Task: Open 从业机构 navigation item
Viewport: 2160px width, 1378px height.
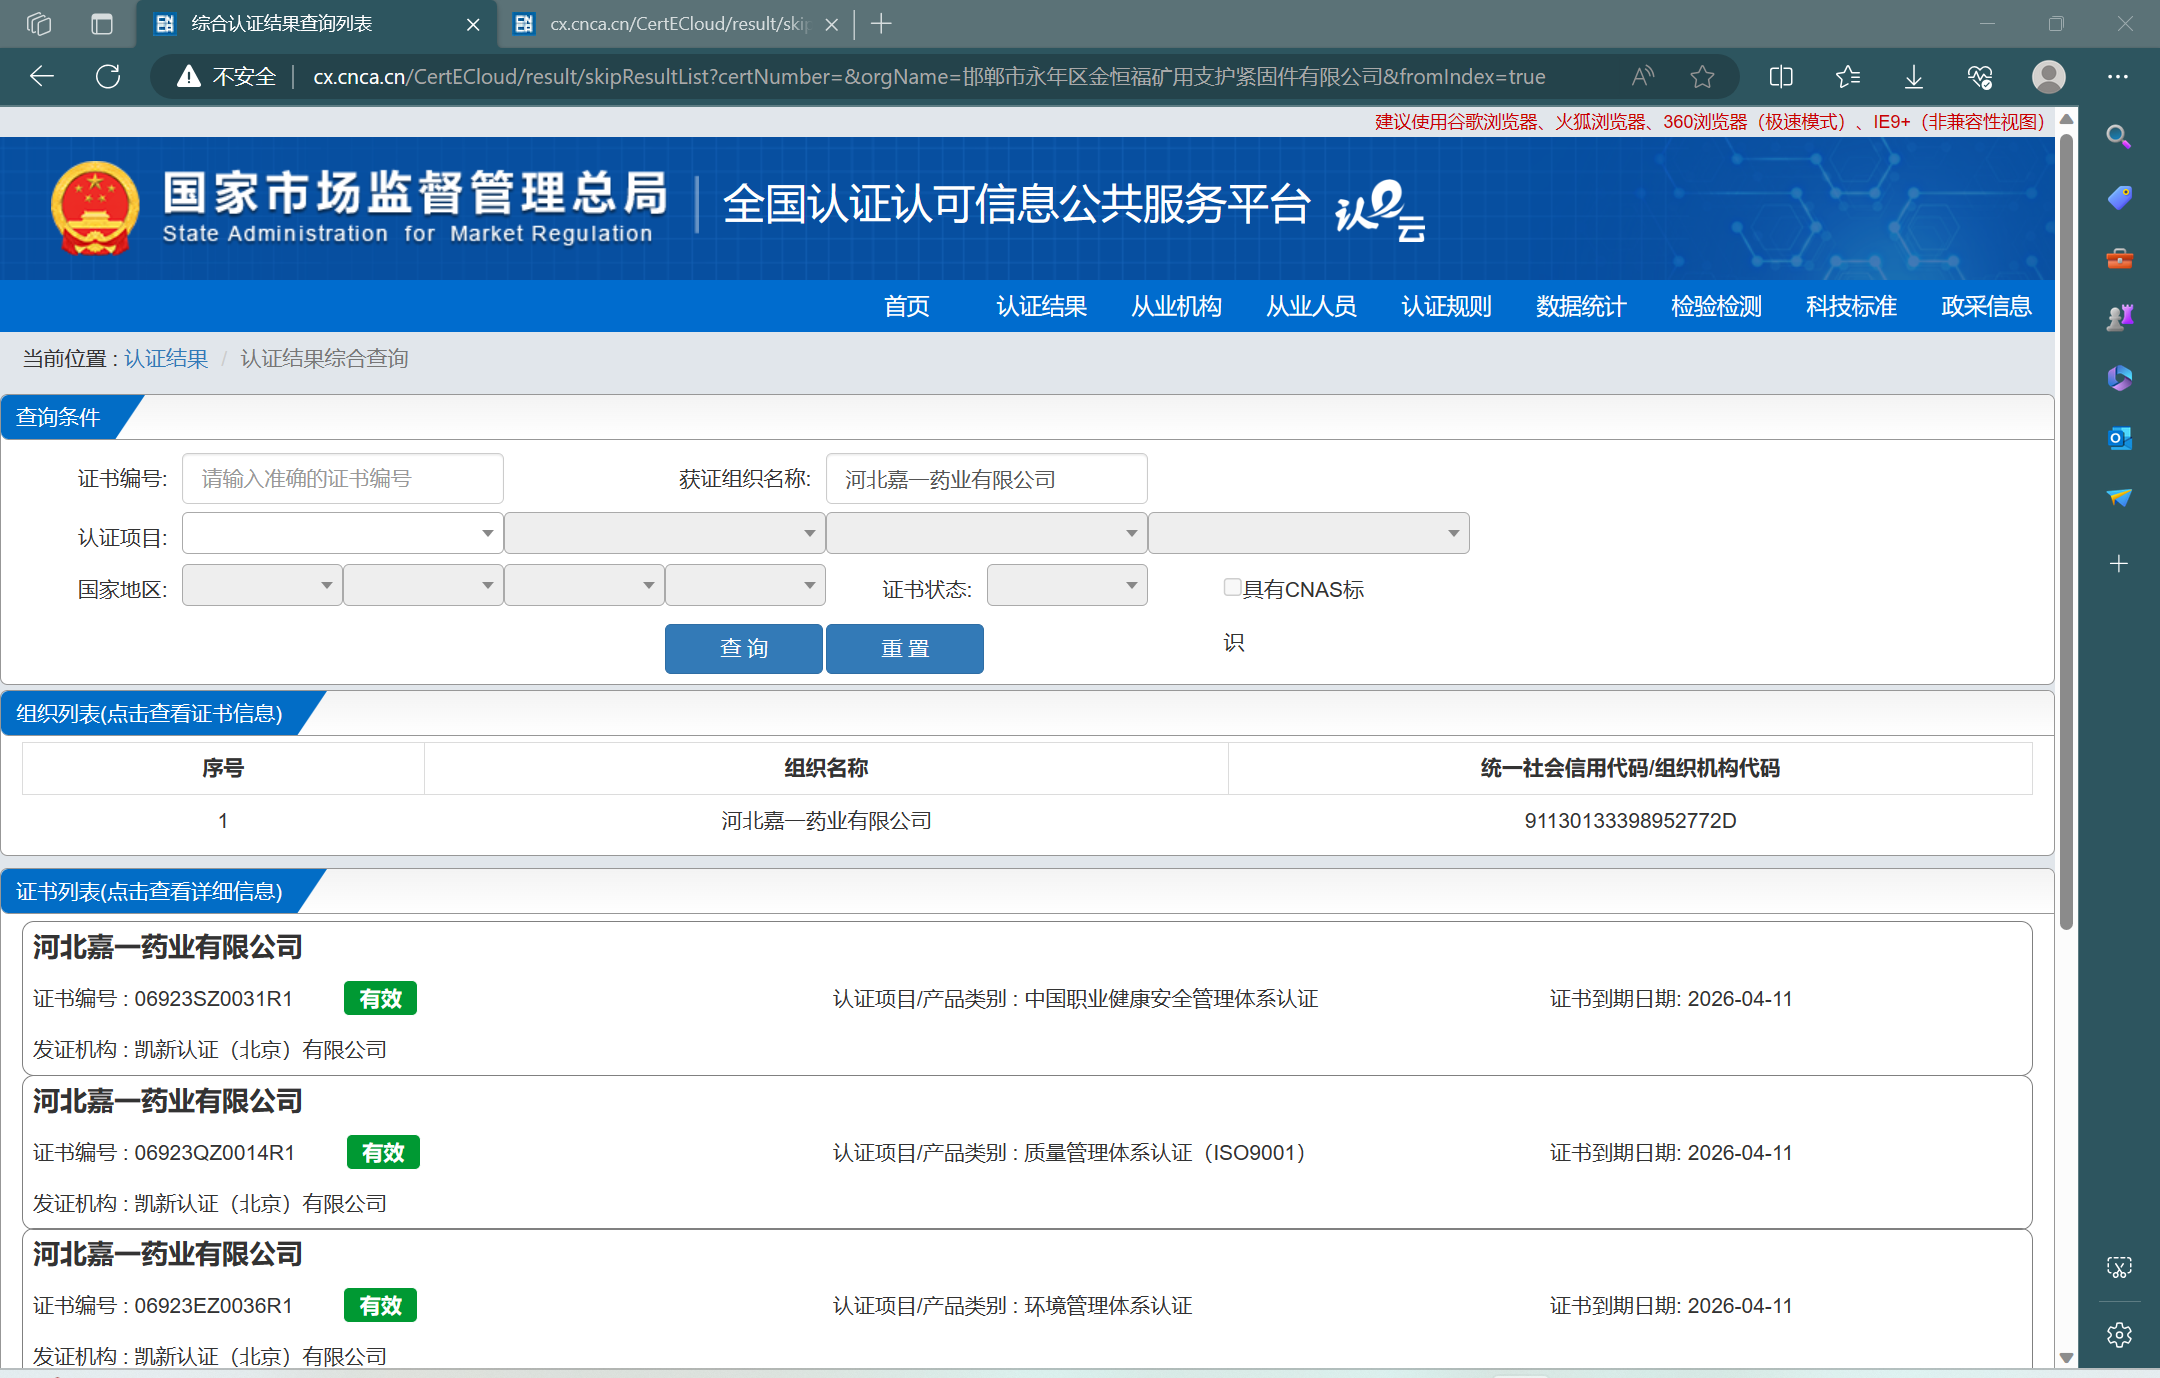Action: [x=1177, y=306]
